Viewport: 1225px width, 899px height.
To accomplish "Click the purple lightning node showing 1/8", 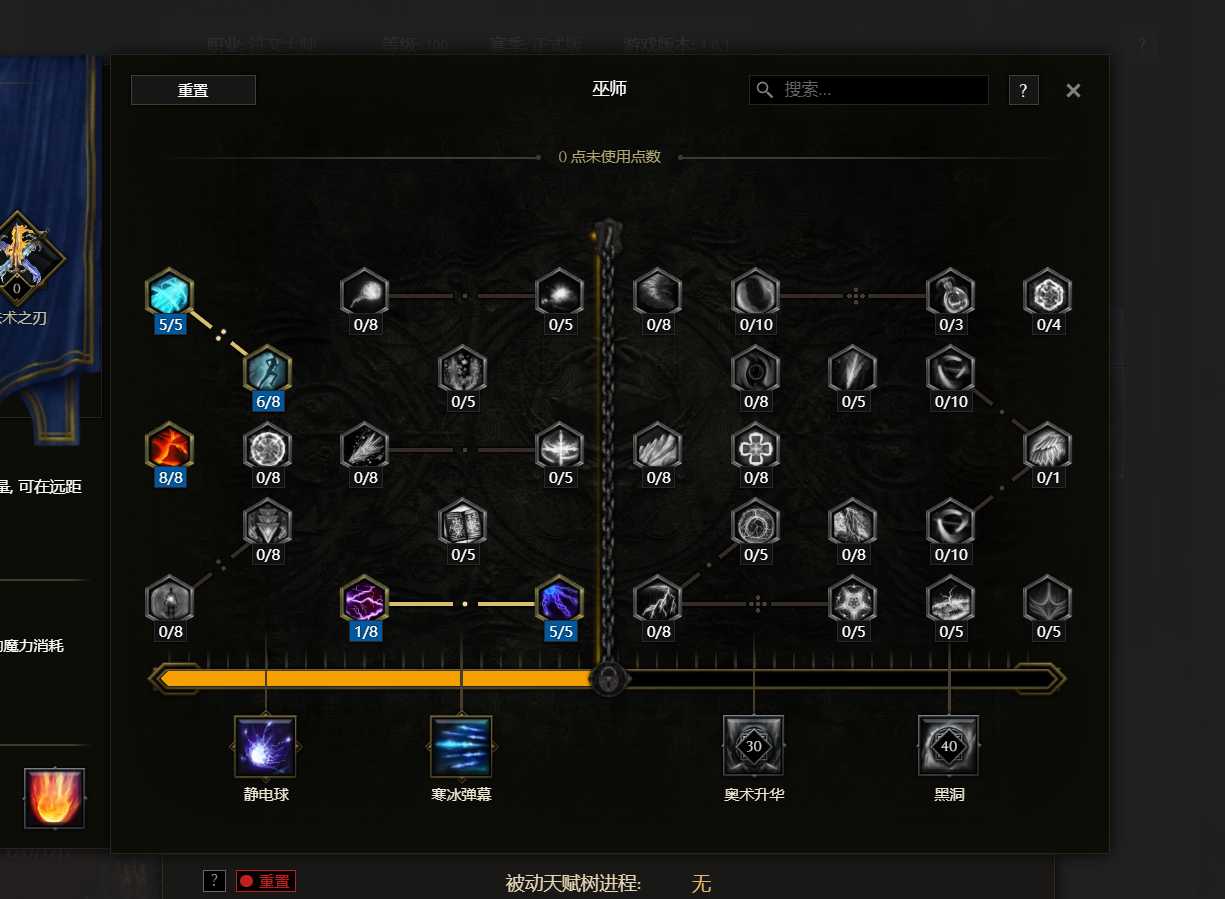I will tap(364, 600).
